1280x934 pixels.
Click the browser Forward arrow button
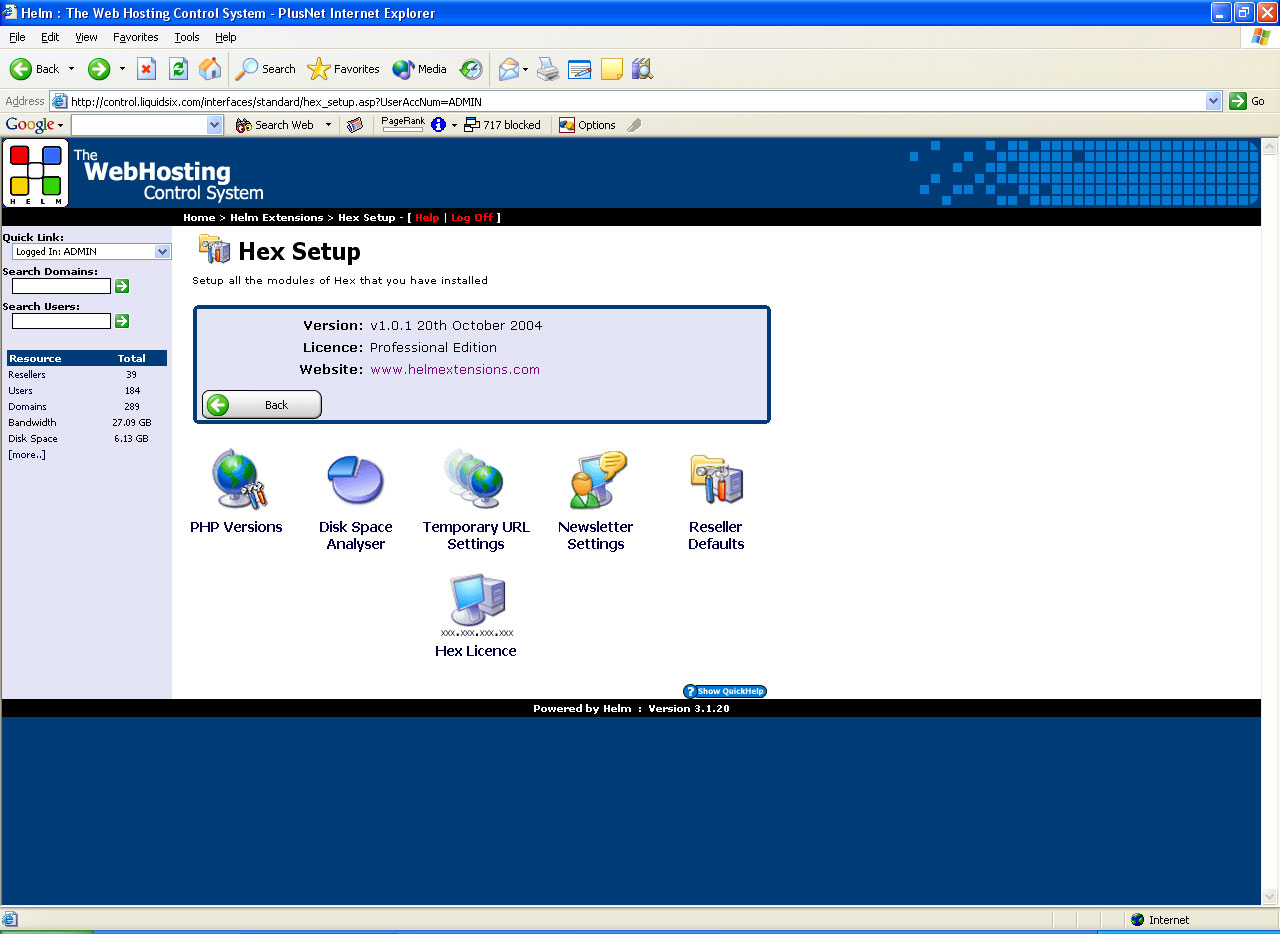(99, 69)
